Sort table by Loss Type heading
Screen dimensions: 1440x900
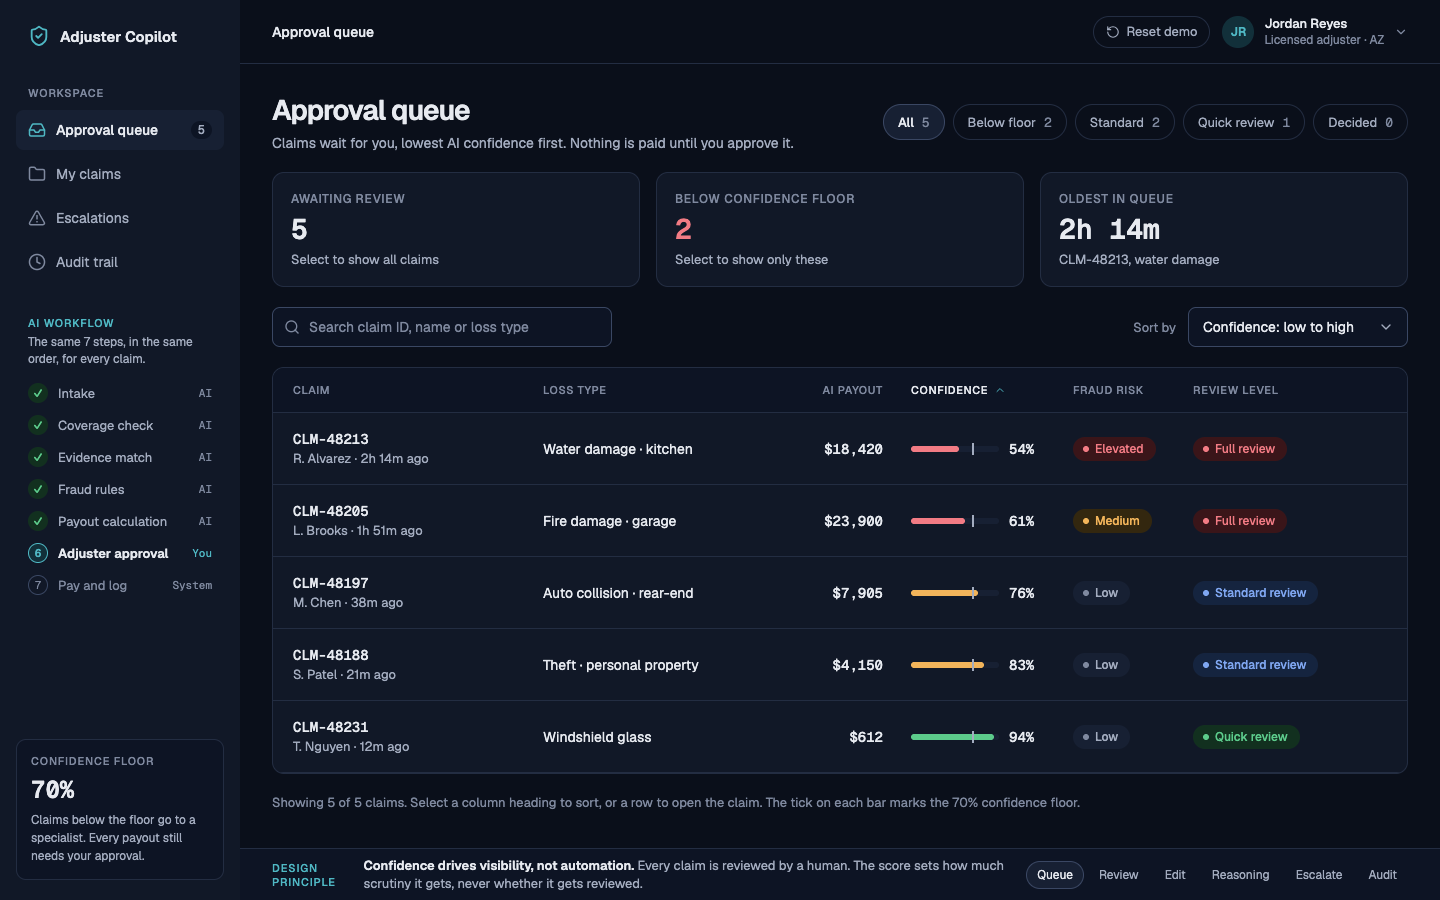(x=575, y=390)
